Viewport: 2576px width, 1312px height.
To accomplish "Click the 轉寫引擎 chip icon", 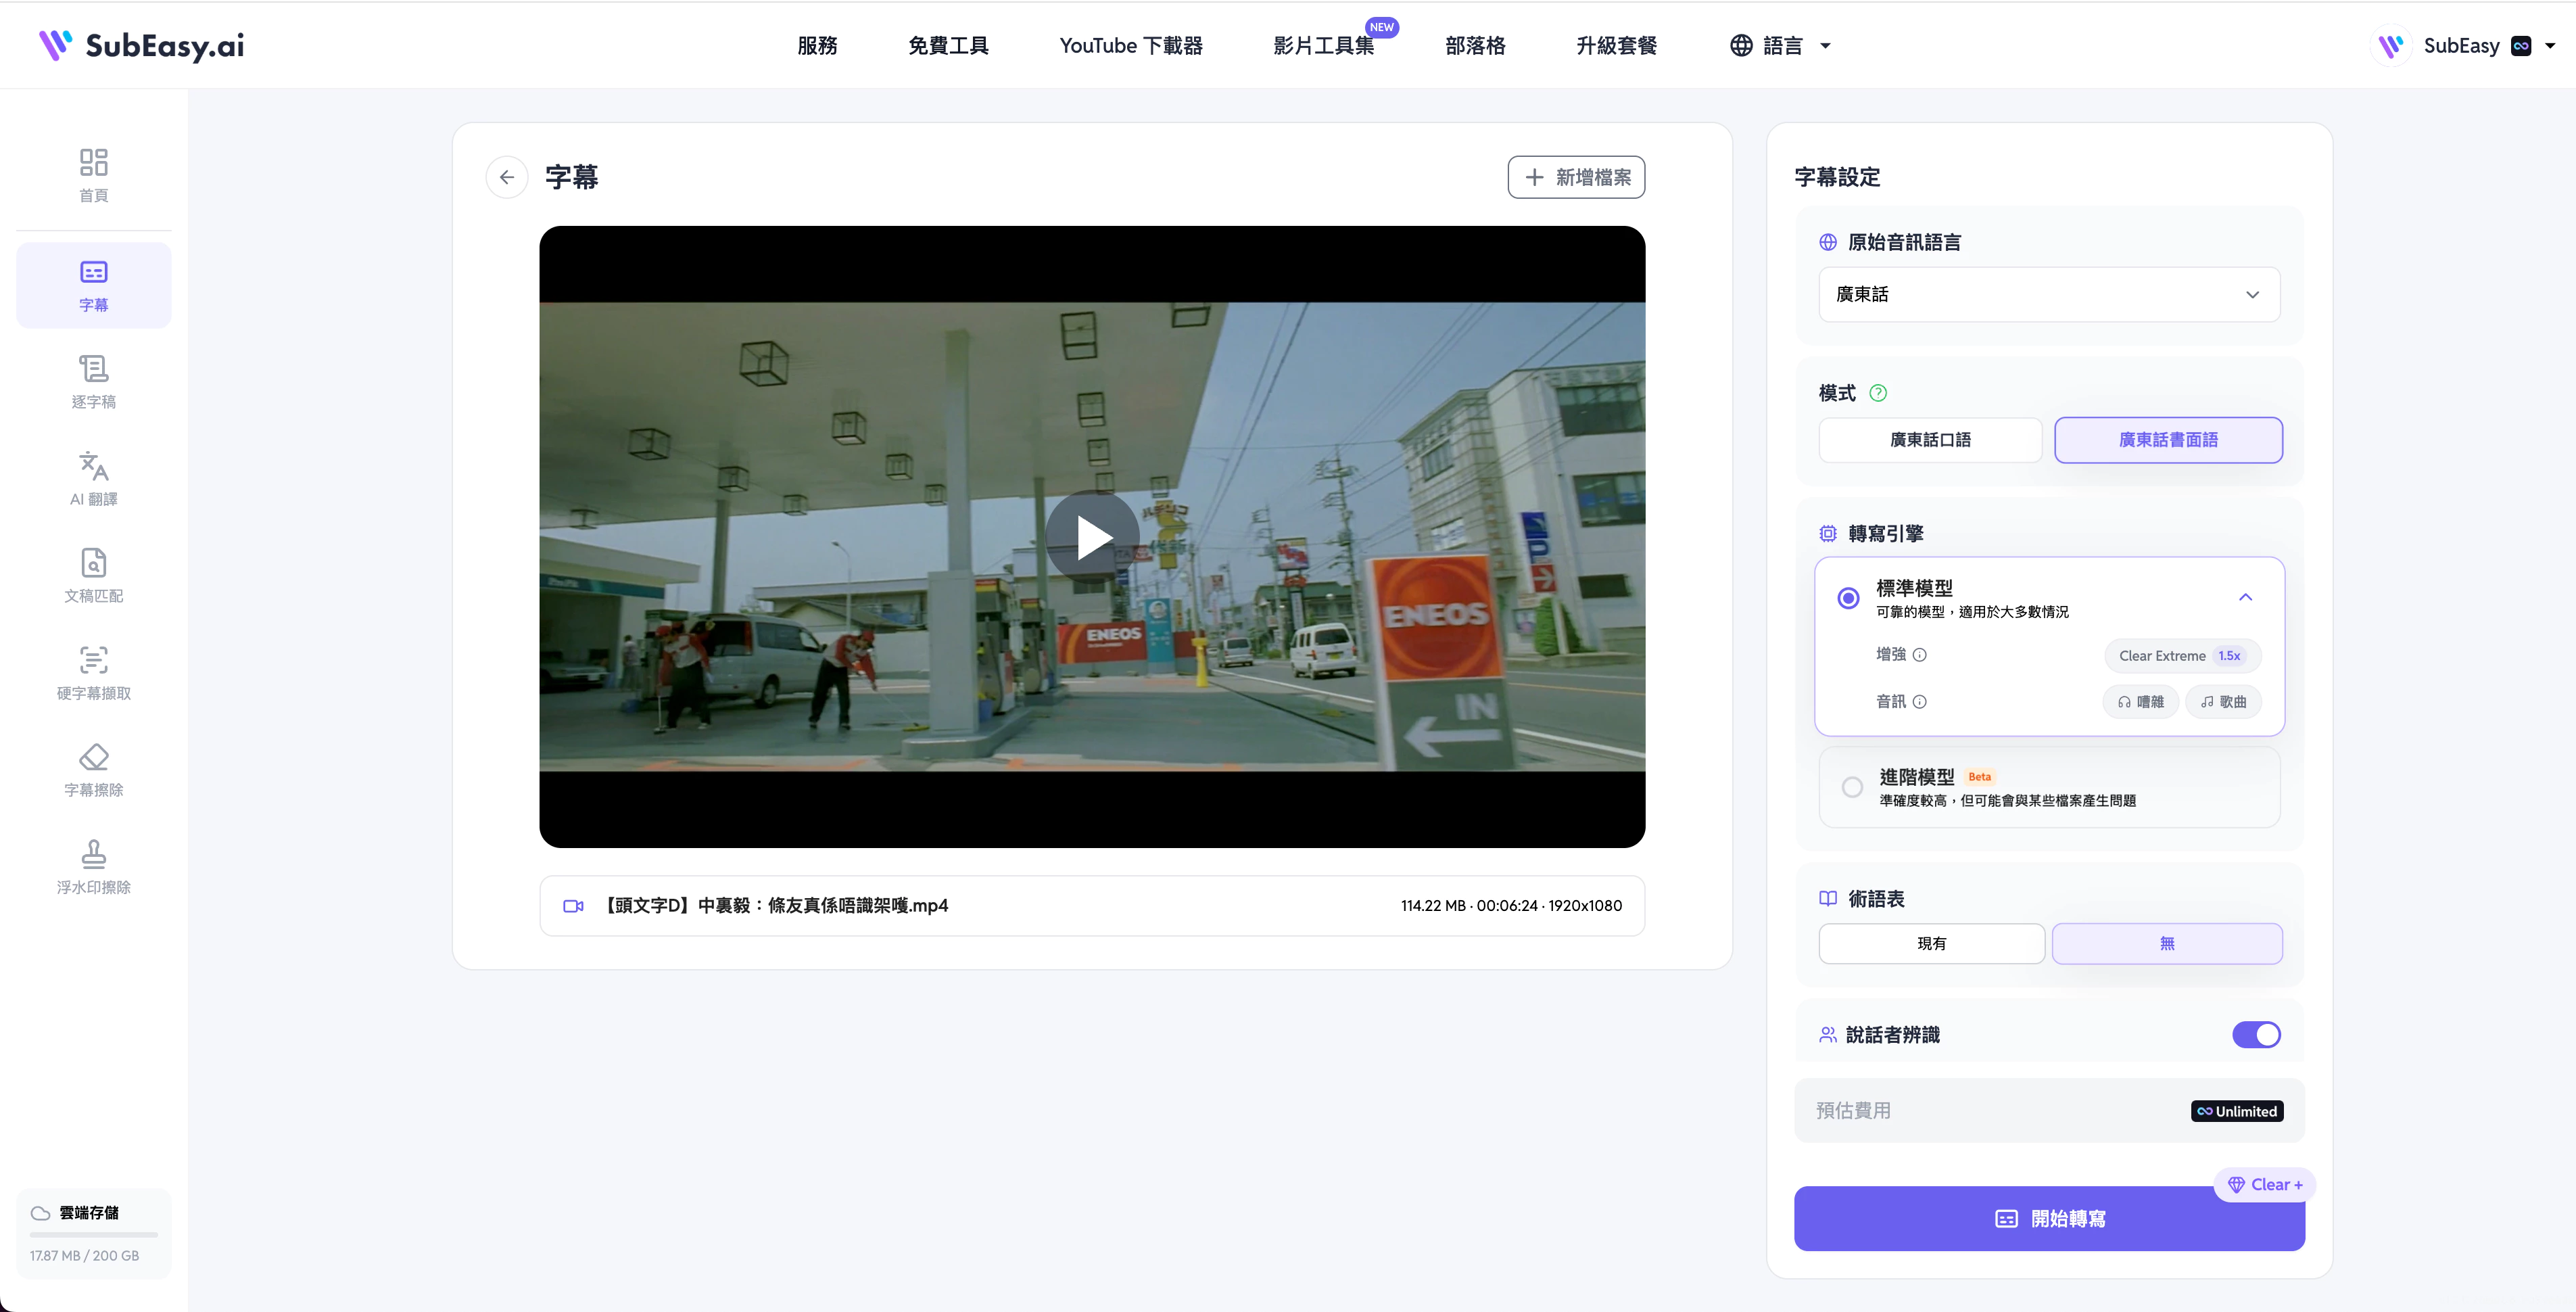I will tap(1827, 534).
